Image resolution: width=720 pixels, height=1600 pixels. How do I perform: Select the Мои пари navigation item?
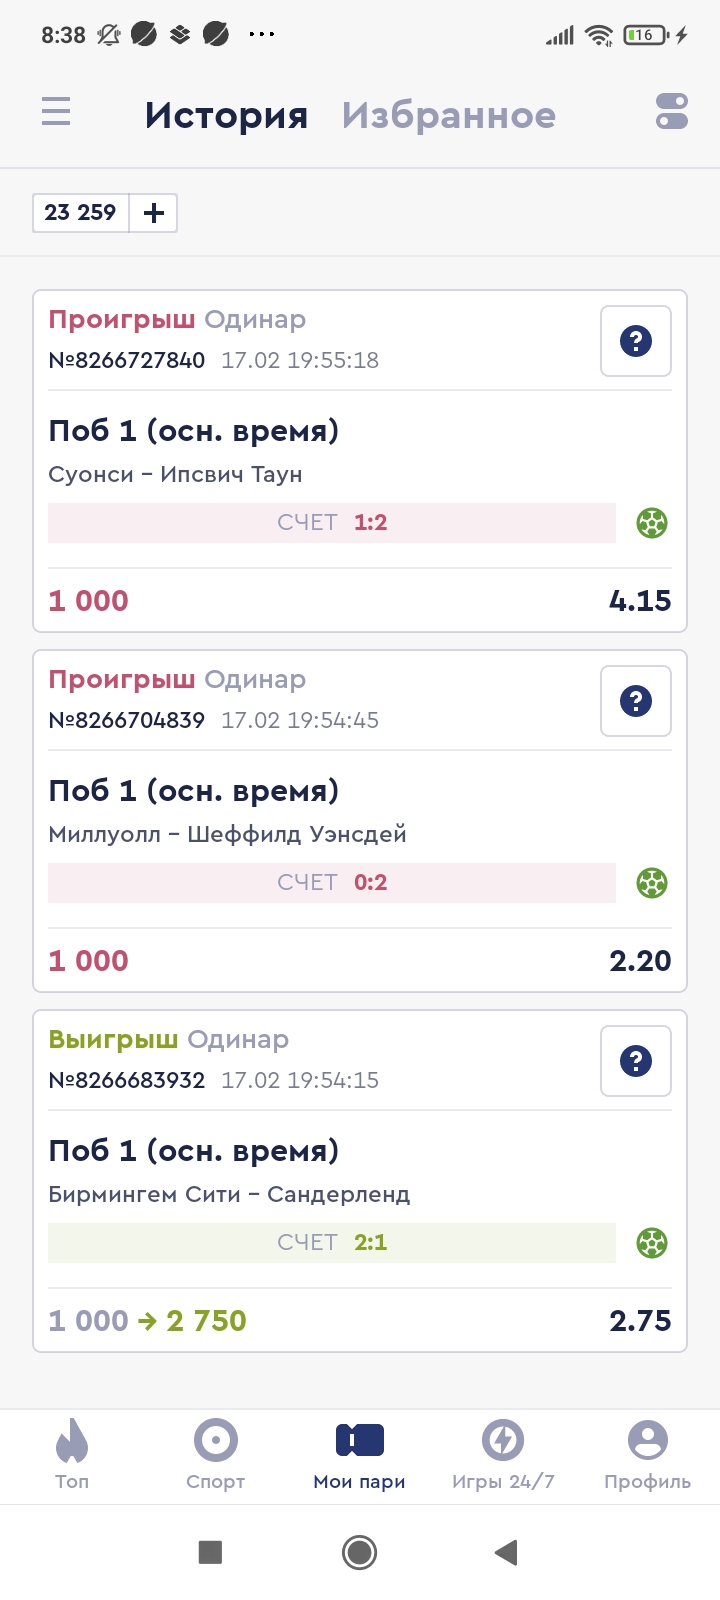coord(360,1453)
